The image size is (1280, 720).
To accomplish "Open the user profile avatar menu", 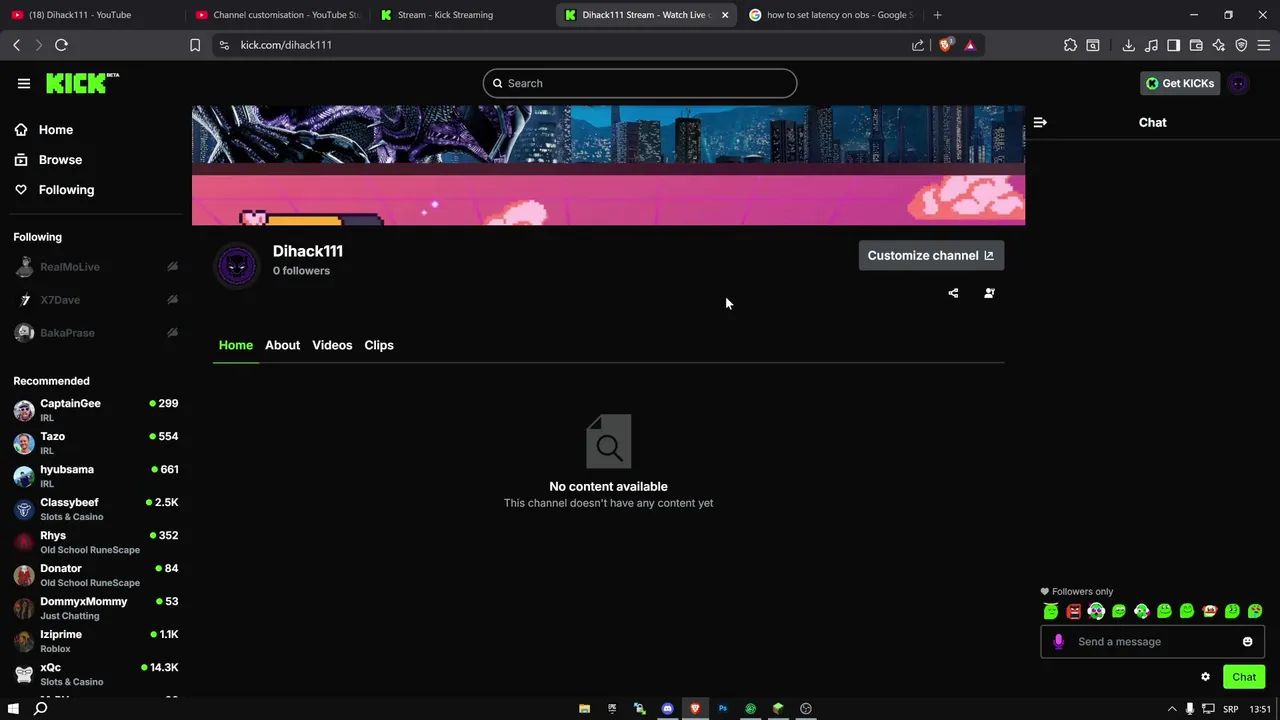I will coord(1239,83).
